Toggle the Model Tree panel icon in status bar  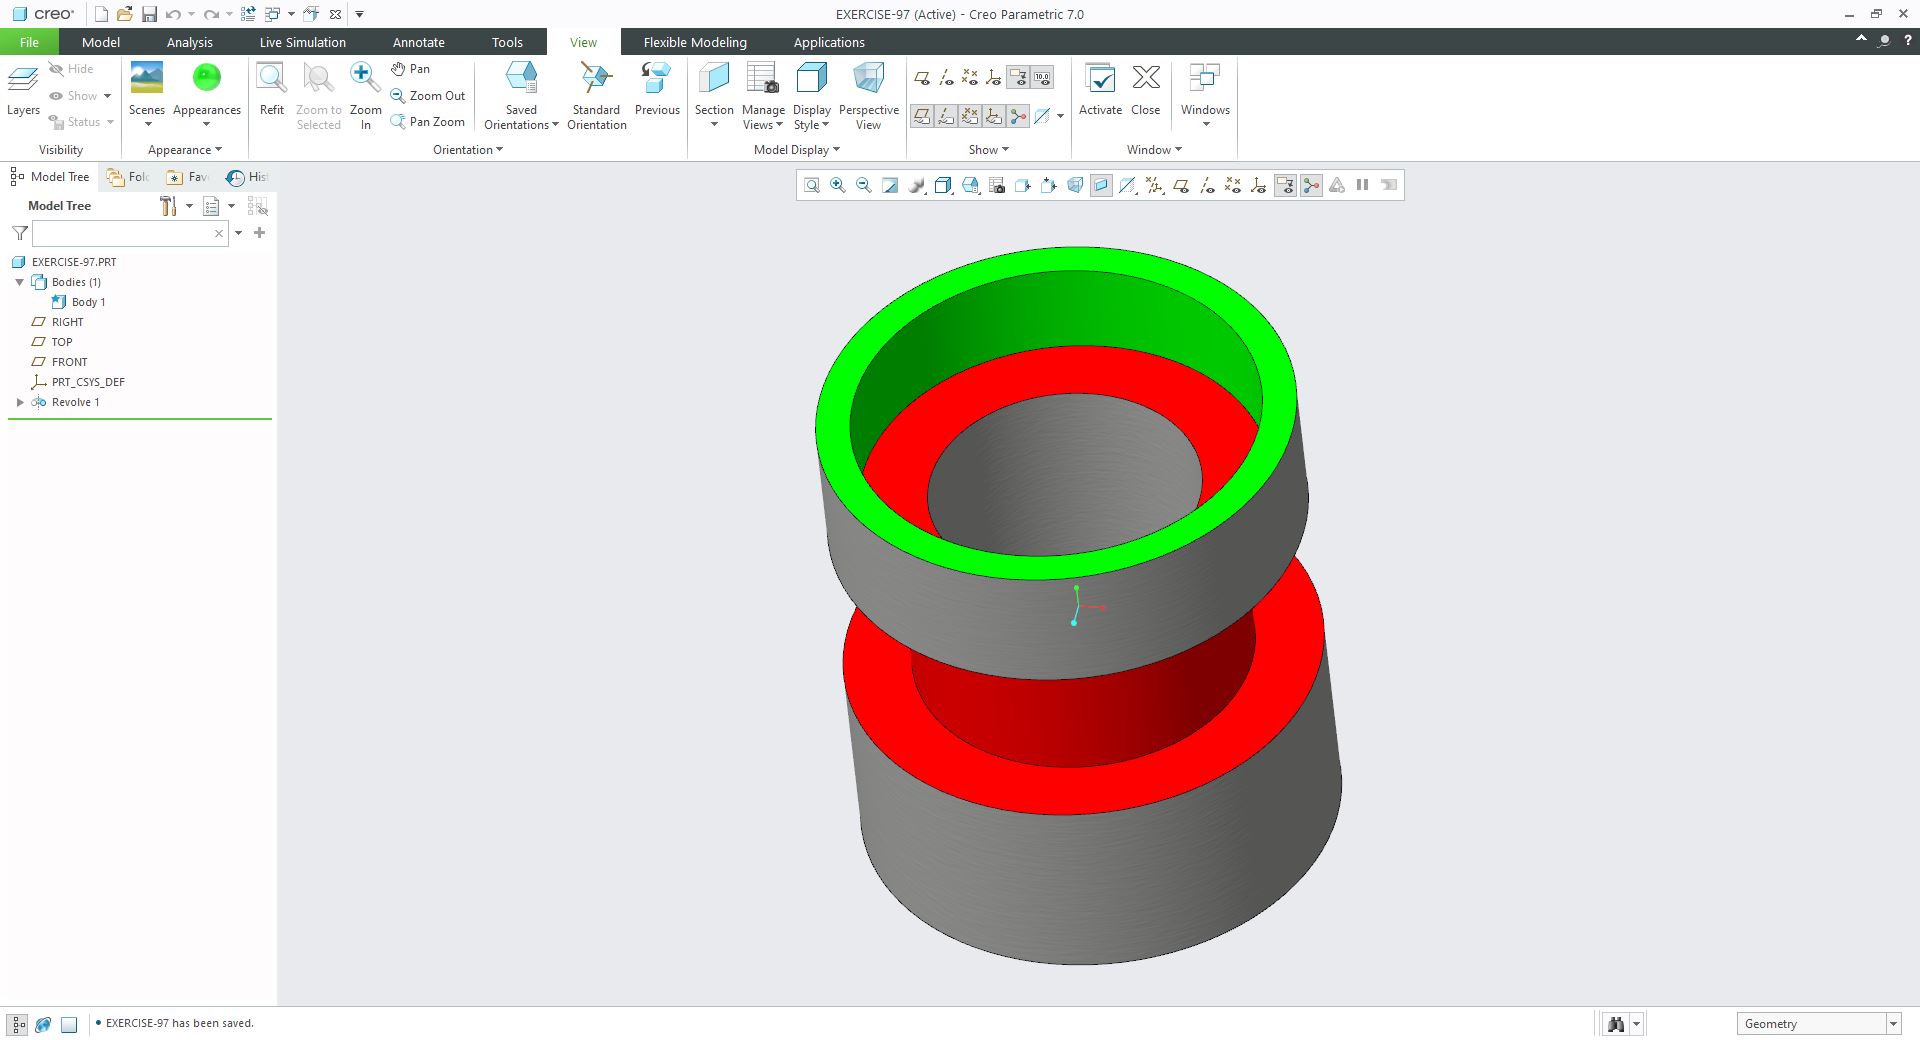coord(19,1024)
